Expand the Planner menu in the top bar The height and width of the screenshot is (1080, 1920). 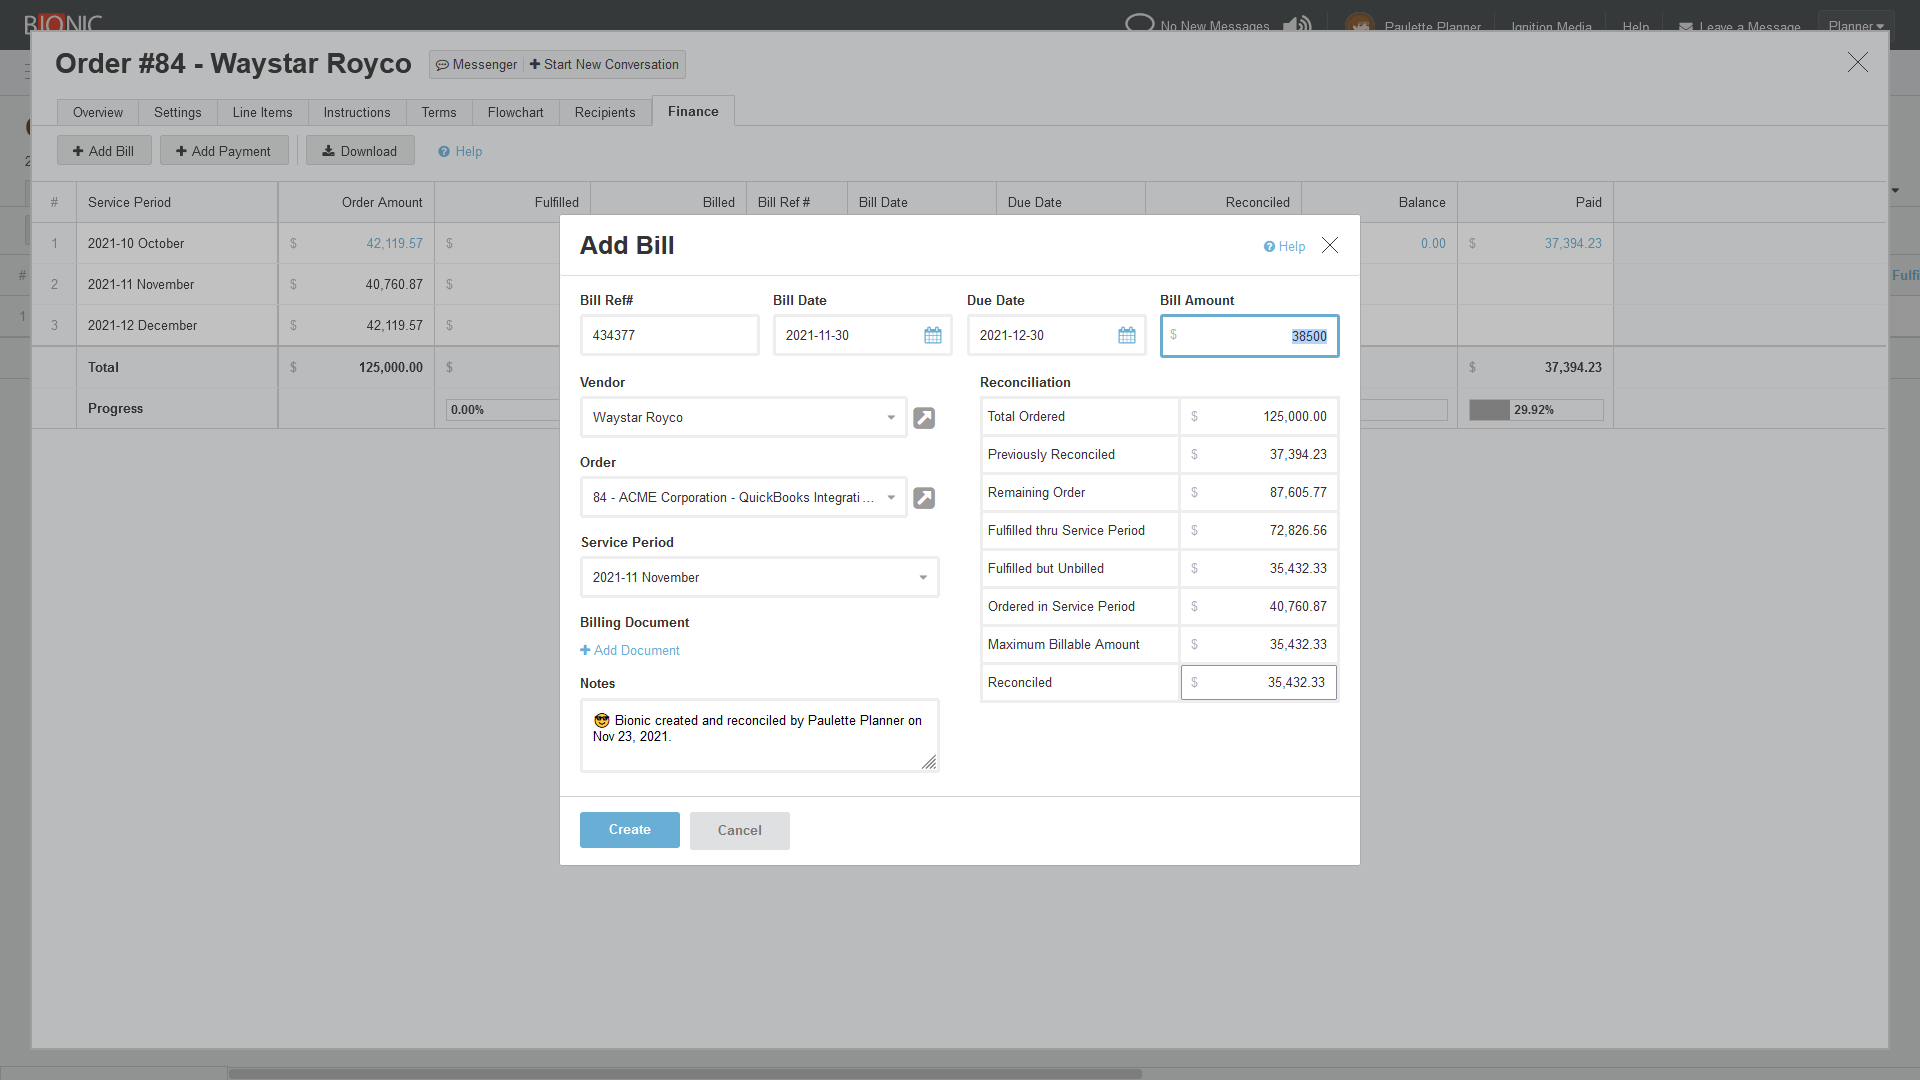pyautogui.click(x=1855, y=25)
